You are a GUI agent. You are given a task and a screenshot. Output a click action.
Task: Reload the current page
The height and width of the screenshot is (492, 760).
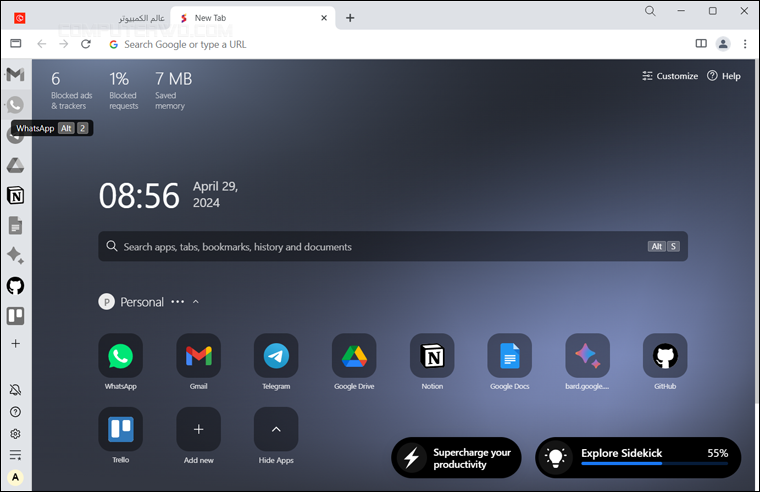pyautogui.click(x=86, y=44)
